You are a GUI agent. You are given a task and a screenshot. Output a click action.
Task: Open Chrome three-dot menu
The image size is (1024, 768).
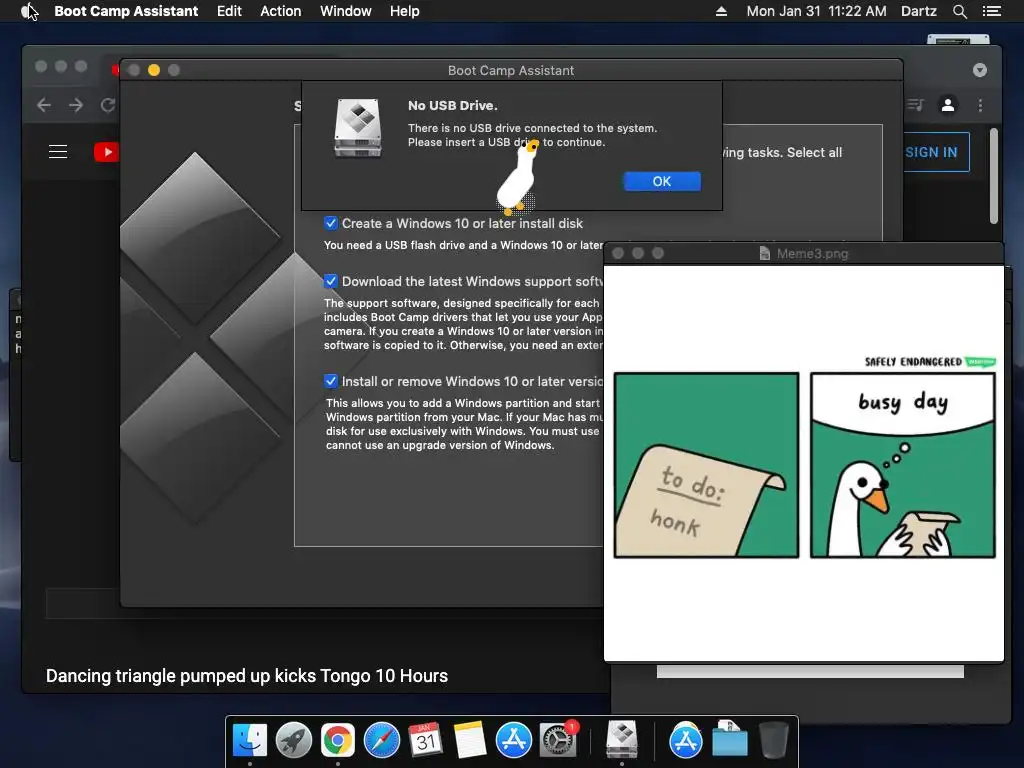tap(980, 105)
